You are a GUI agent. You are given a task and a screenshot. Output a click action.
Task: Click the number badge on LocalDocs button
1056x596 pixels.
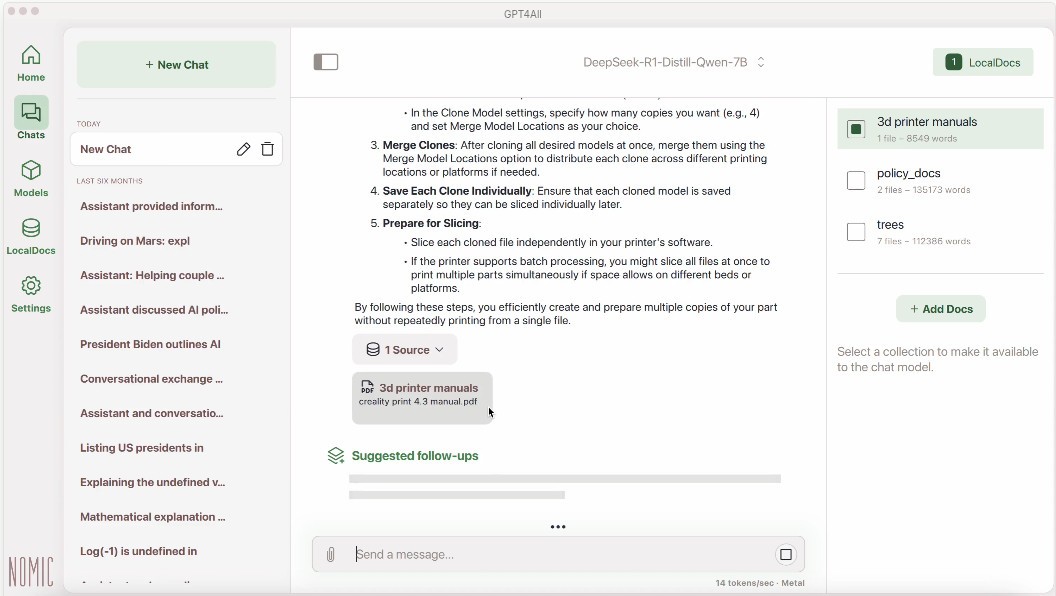[954, 63]
